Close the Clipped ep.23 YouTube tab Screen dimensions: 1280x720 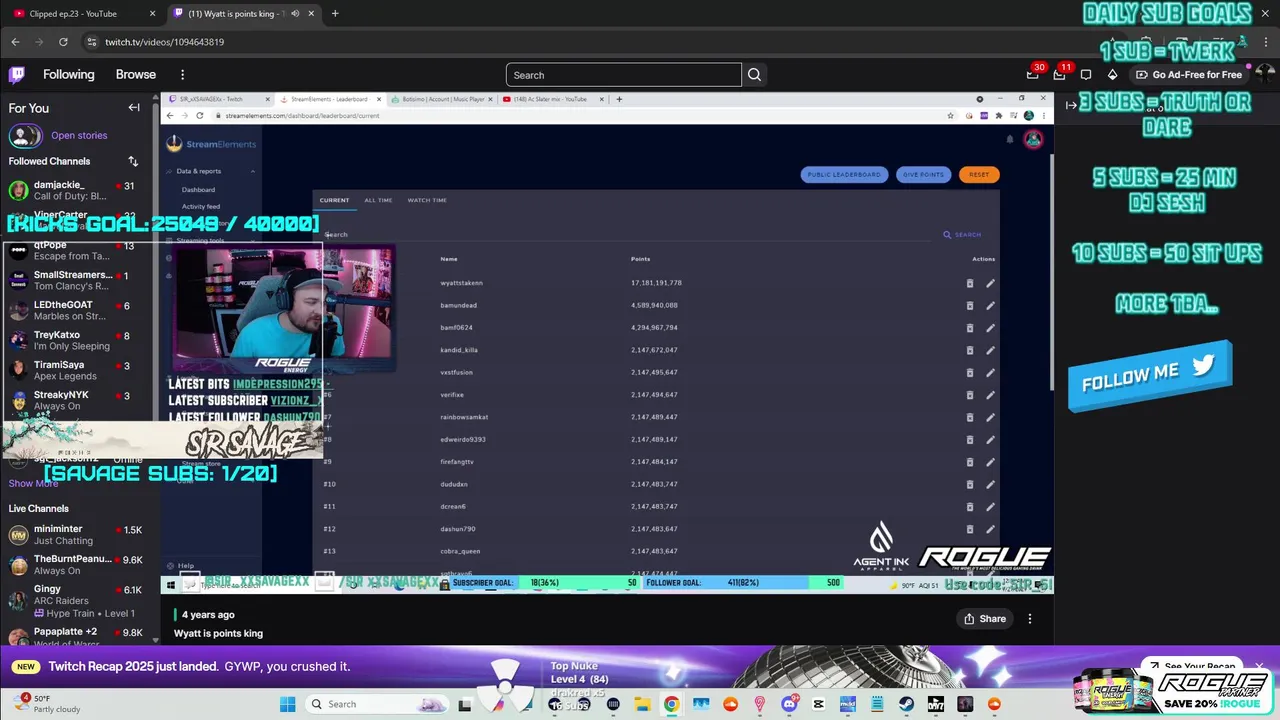click(x=153, y=14)
